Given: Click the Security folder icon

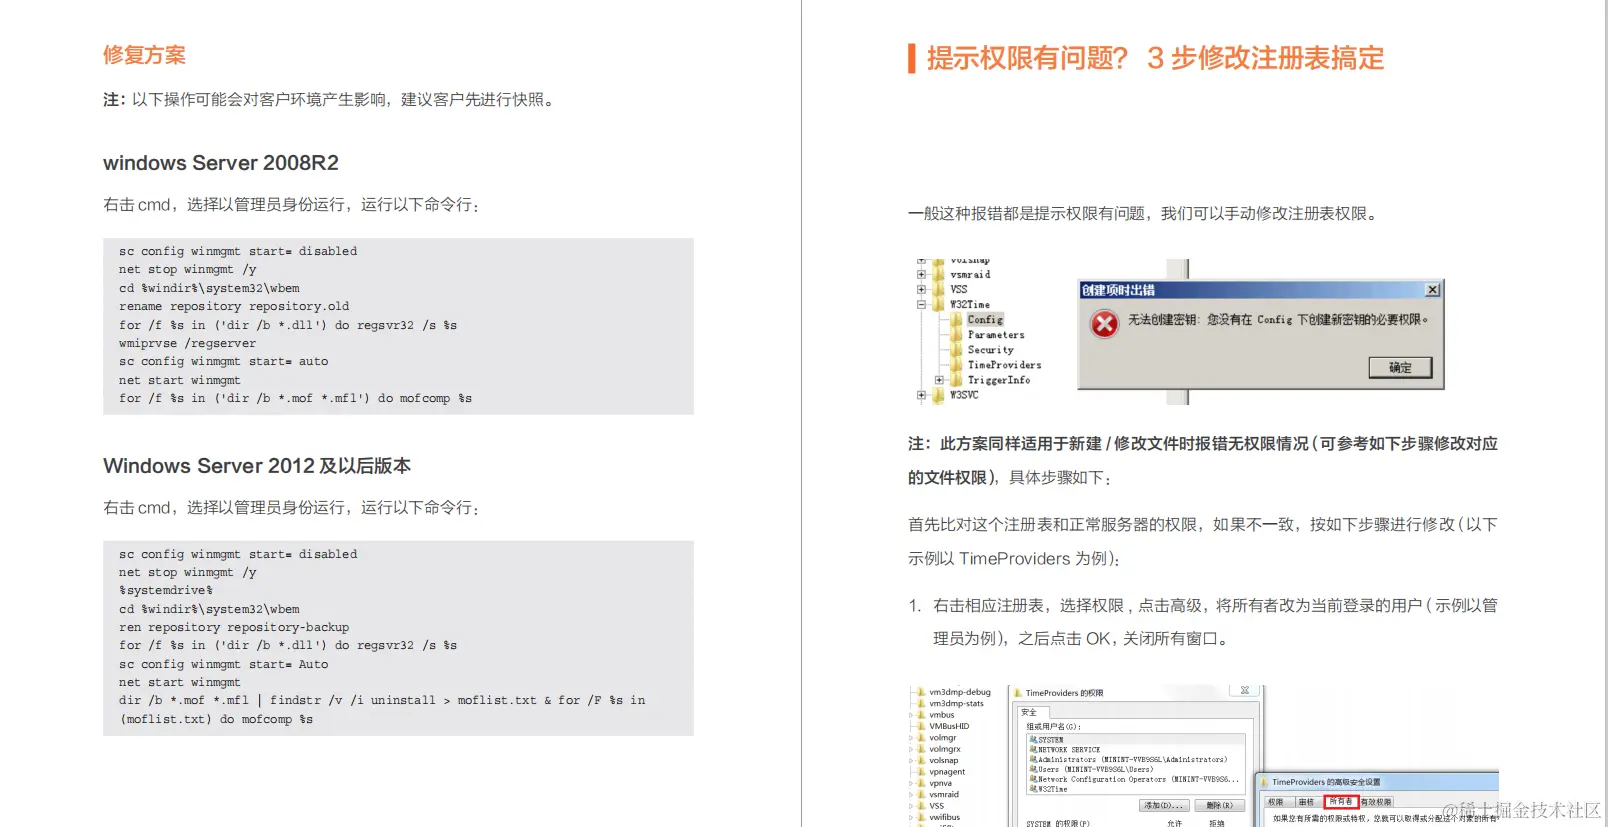Looking at the screenshot, I should (957, 350).
